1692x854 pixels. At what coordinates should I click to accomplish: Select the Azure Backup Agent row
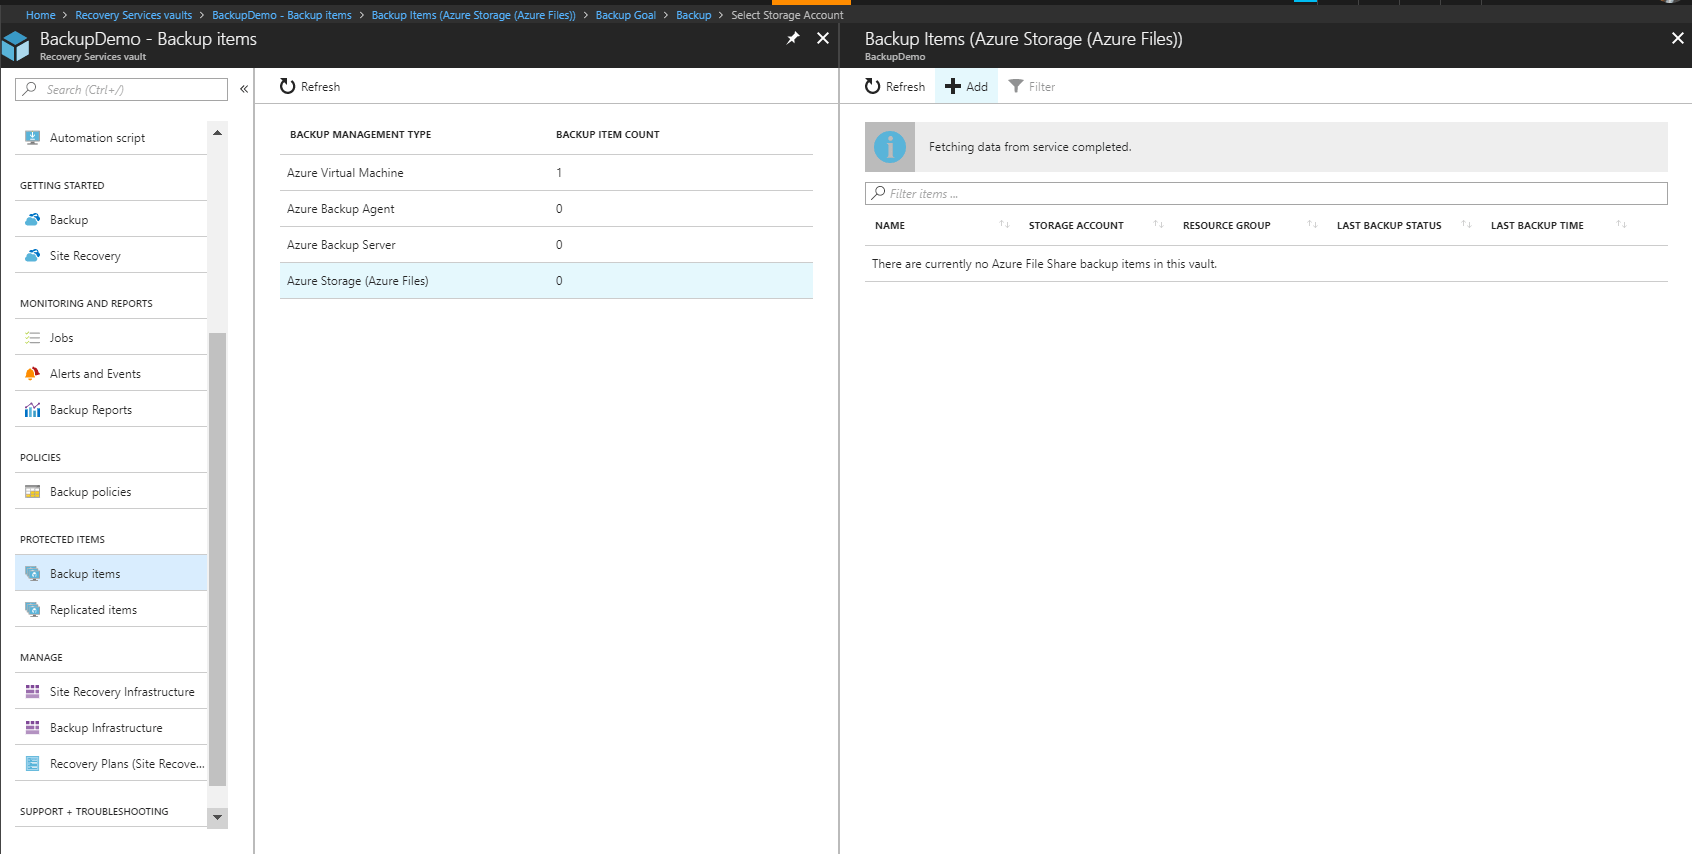coord(546,209)
